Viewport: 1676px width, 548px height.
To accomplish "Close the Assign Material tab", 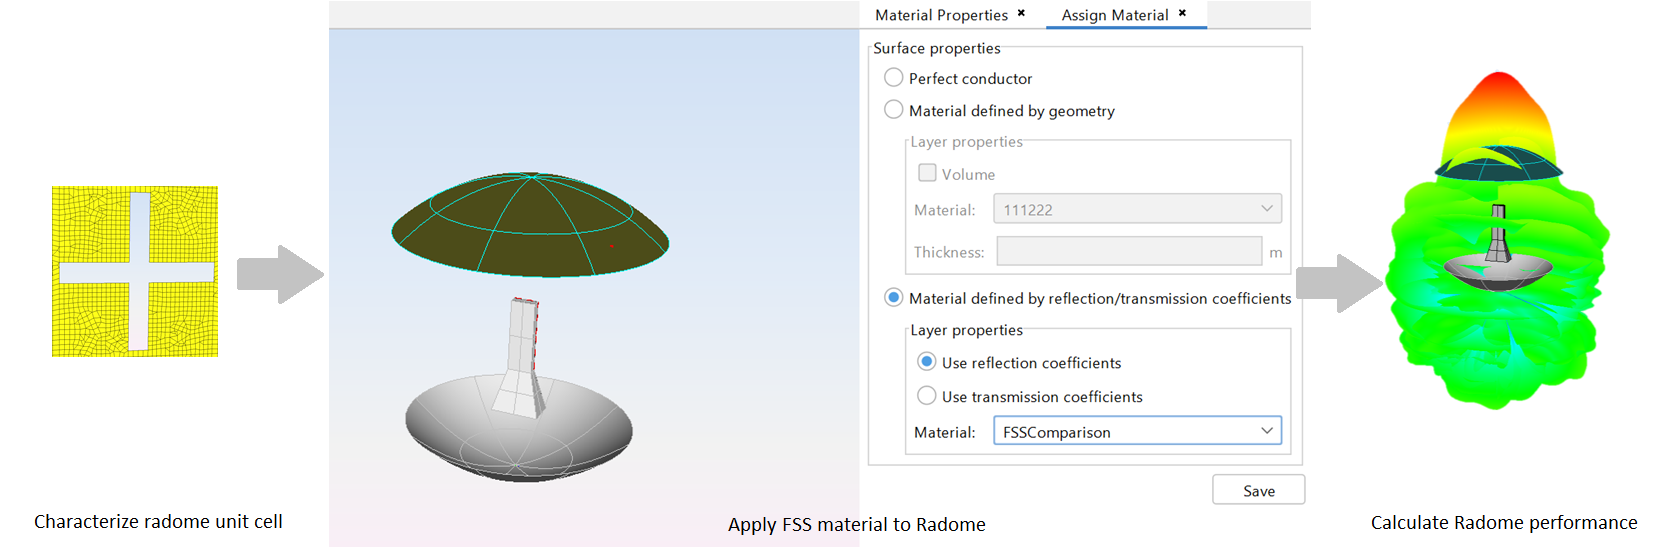I will 1182,13.
